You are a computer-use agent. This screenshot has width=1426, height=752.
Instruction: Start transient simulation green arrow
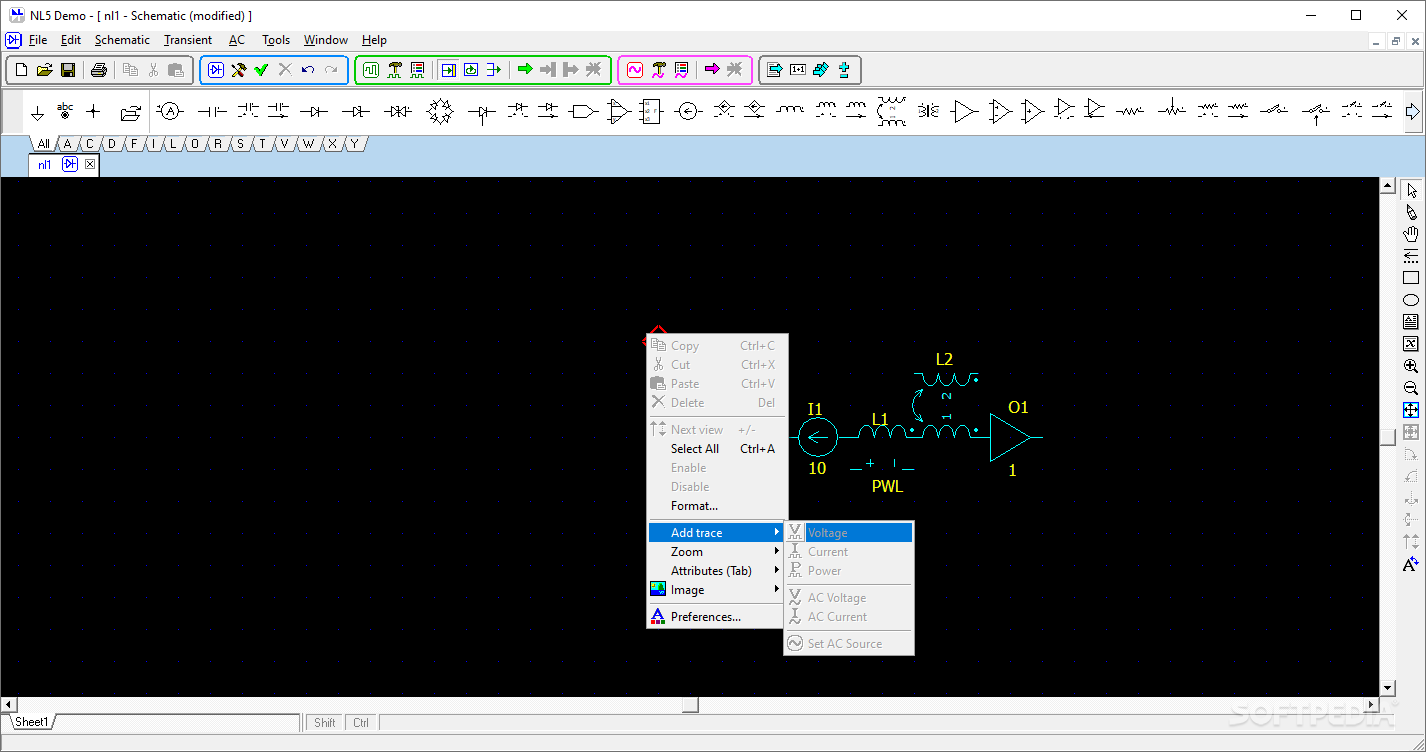[525, 70]
